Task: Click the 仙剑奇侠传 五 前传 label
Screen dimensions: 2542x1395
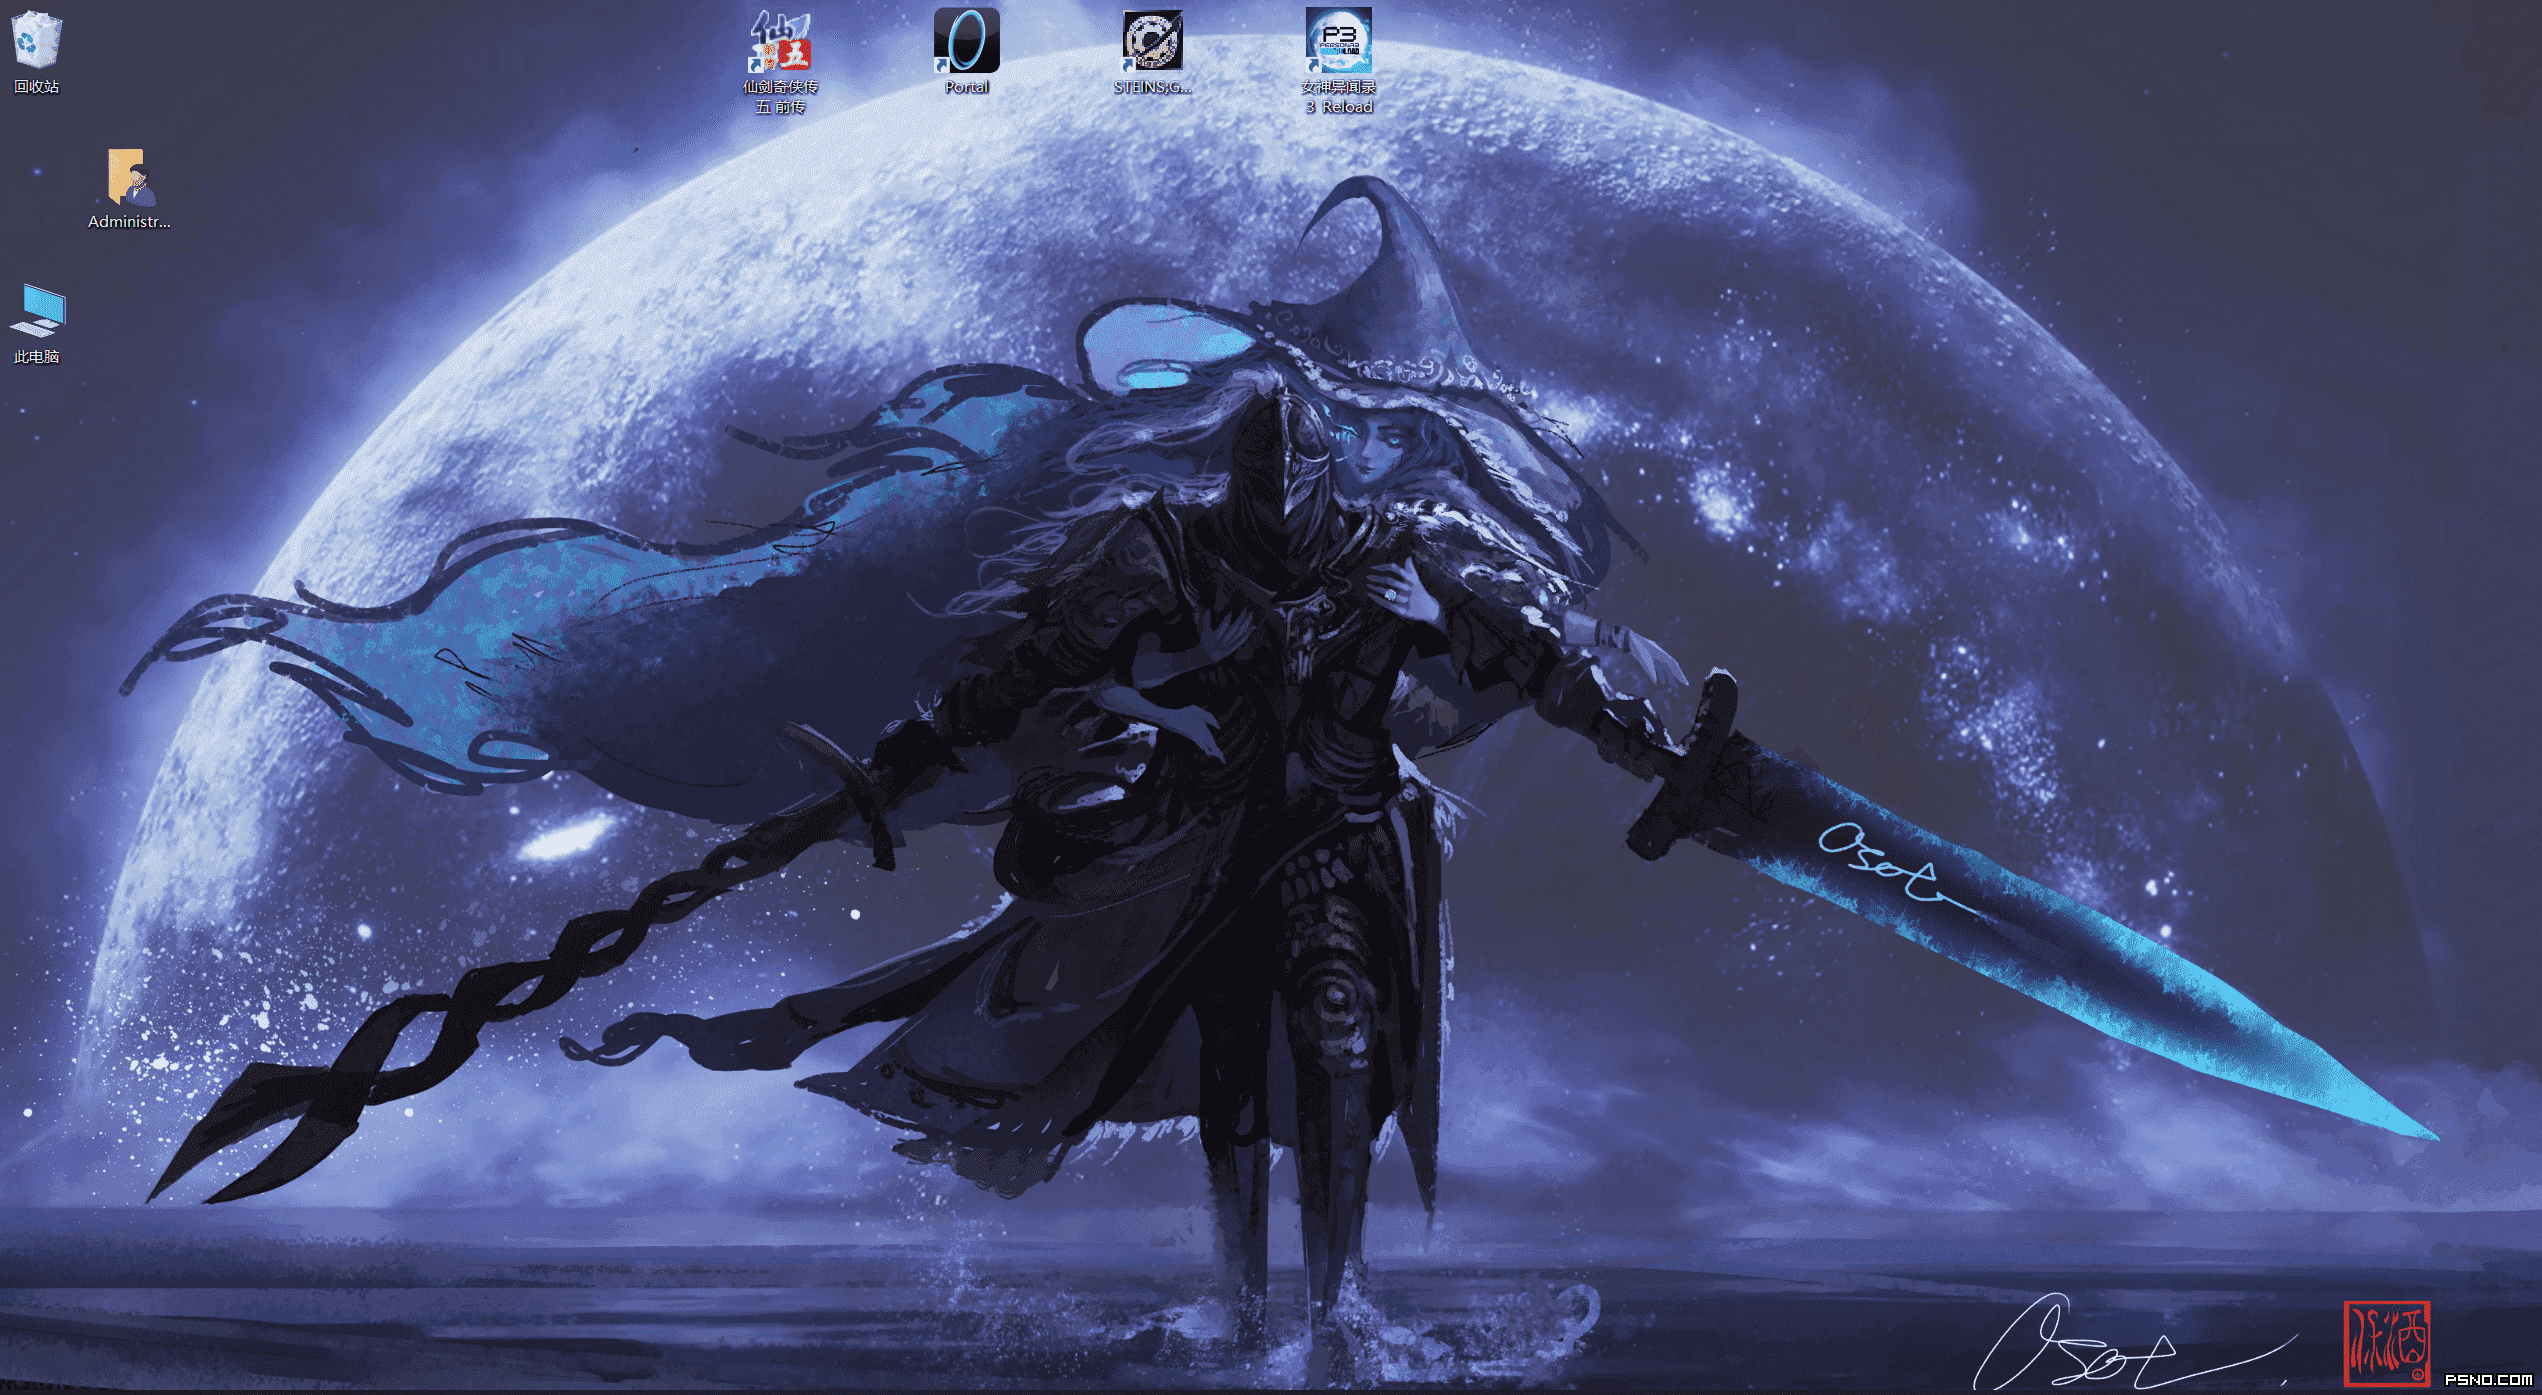Action: (x=780, y=97)
